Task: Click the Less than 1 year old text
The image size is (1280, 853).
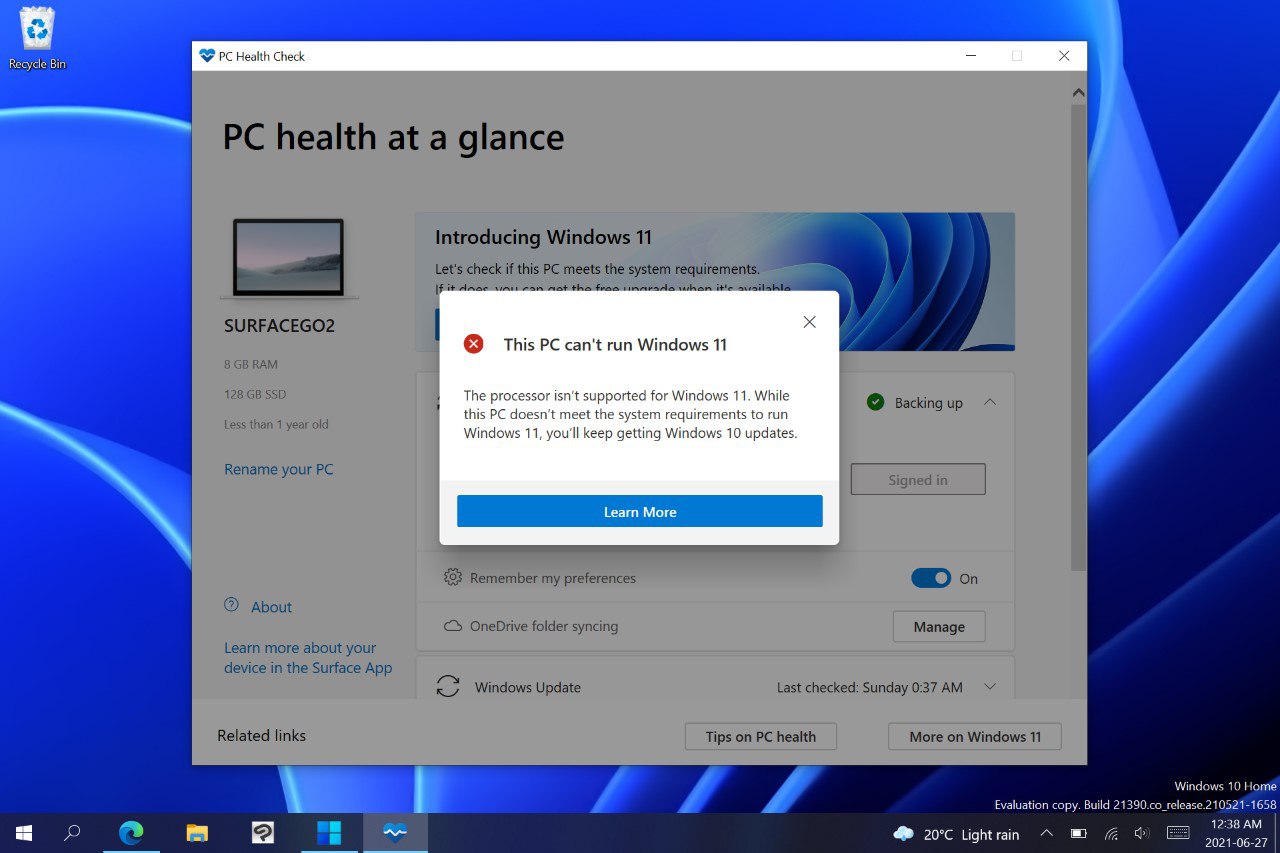Action: tap(276, 424)
